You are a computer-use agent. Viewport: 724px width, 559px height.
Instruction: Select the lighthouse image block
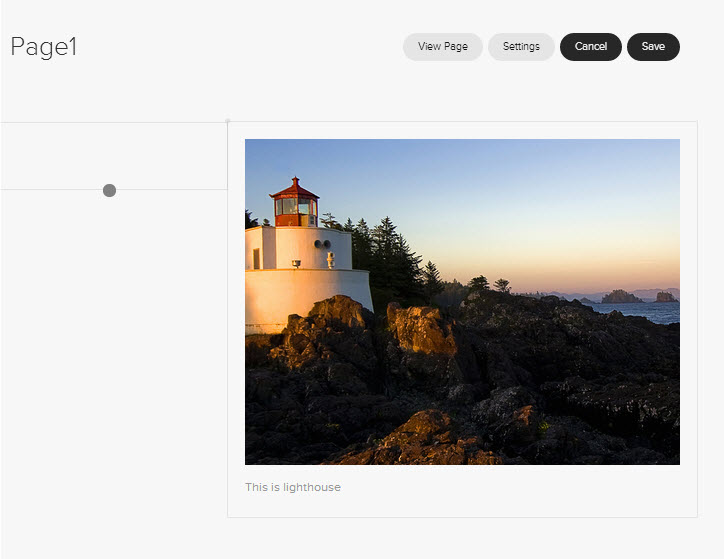pos(462,302)
